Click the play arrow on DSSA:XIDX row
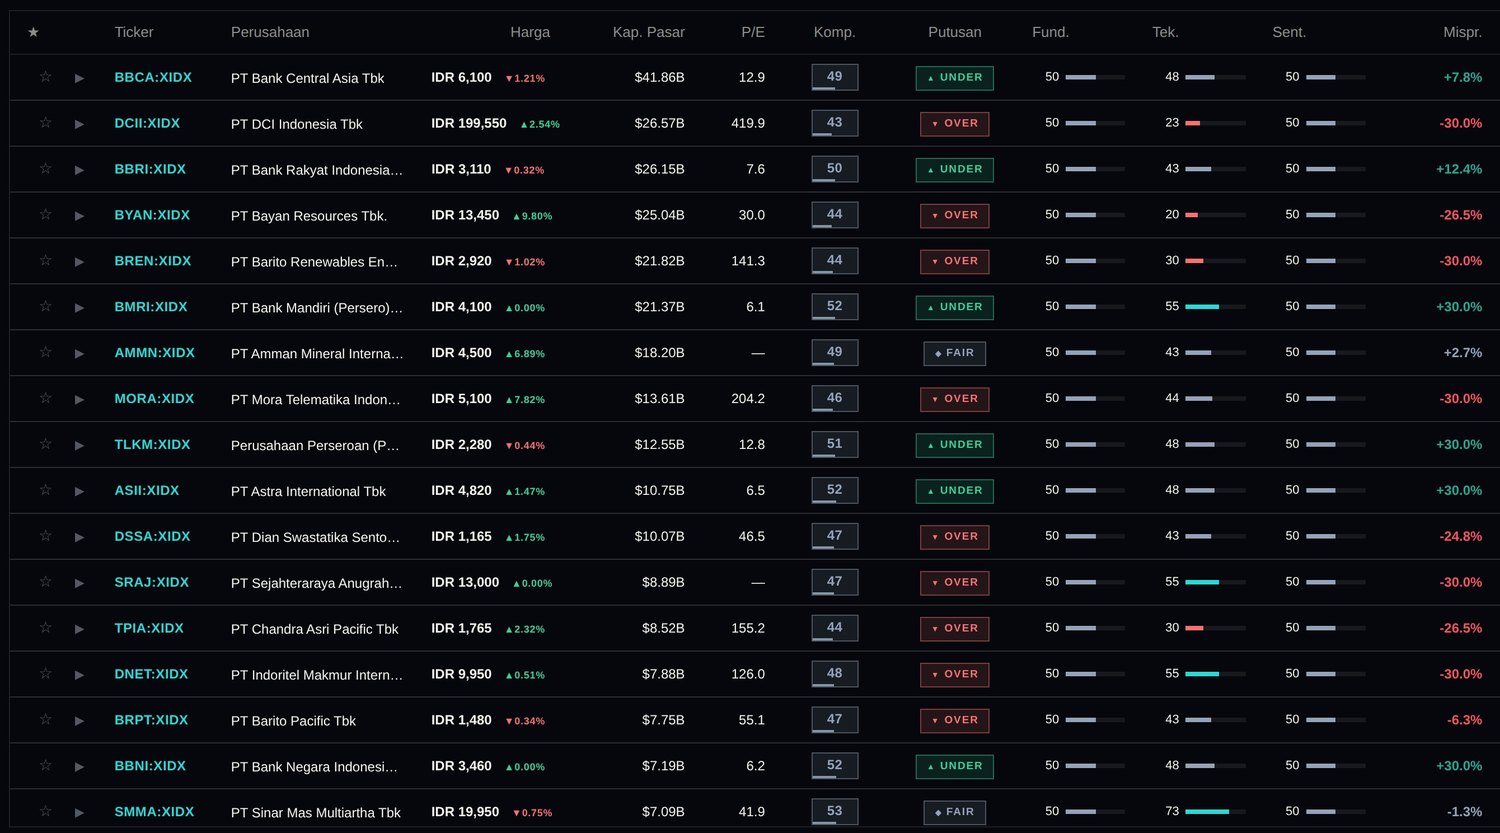This screenshot has height=833, width=1500. pos(79,537)
